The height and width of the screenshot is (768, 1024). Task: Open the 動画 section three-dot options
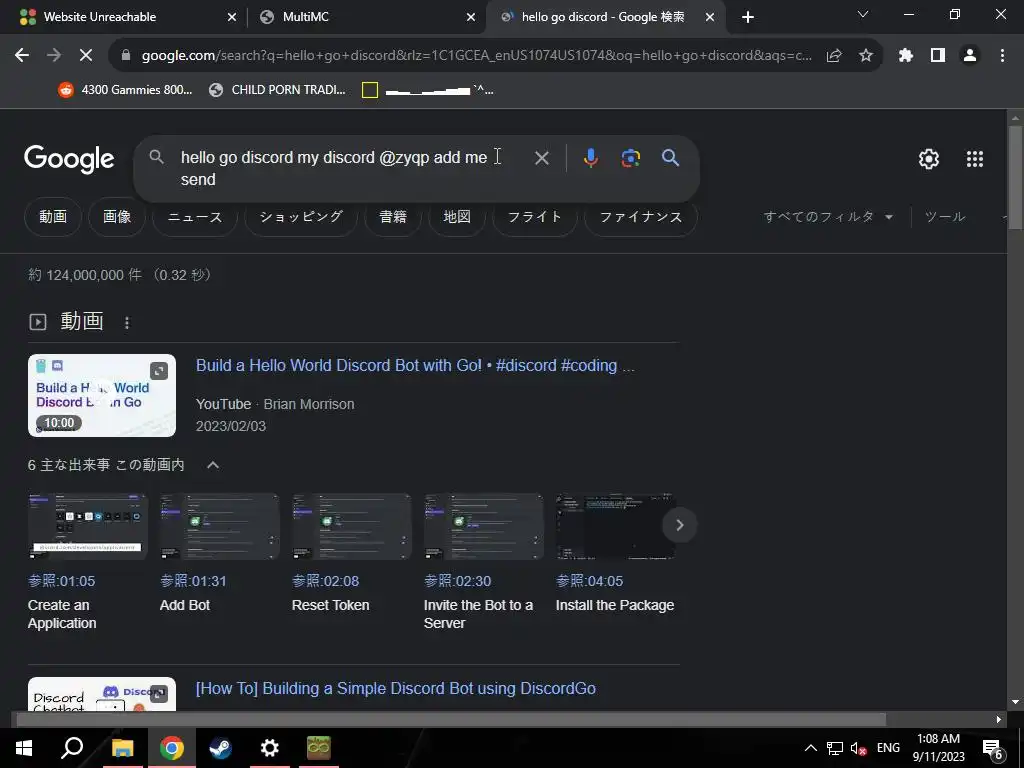(x=127, y=322)
